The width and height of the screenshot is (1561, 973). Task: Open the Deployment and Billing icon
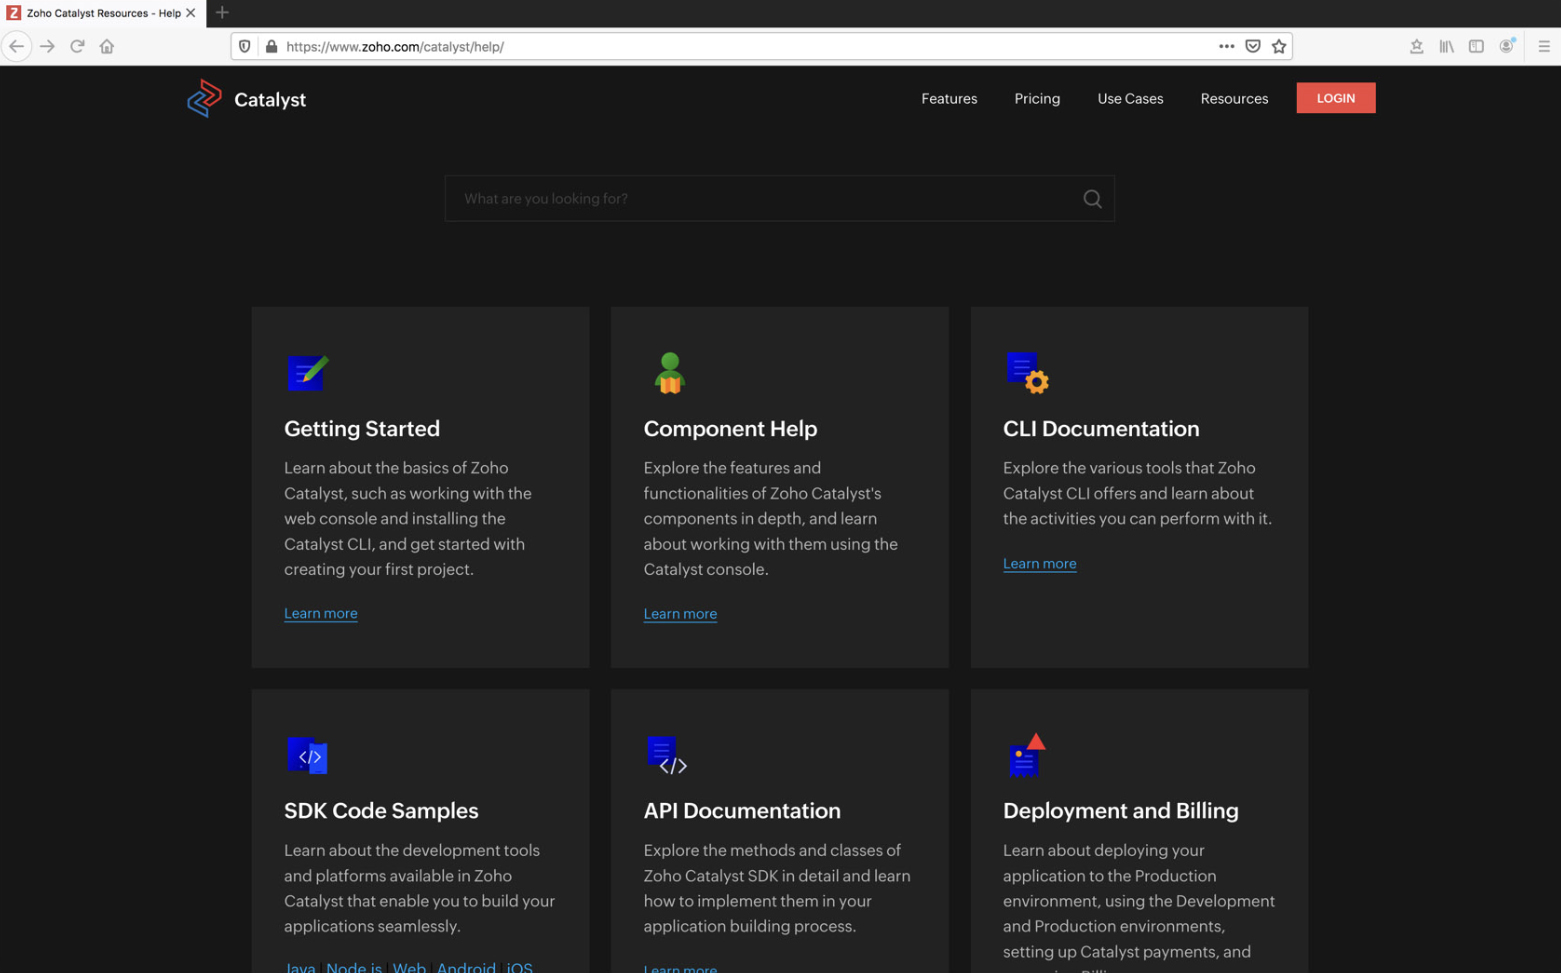point(1026,755)
